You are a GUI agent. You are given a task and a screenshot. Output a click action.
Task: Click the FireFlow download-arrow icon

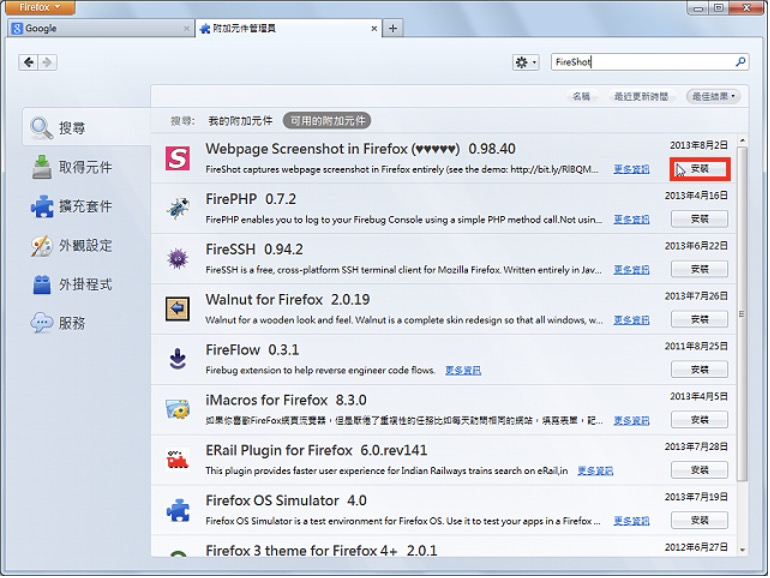tap(177, 358)
